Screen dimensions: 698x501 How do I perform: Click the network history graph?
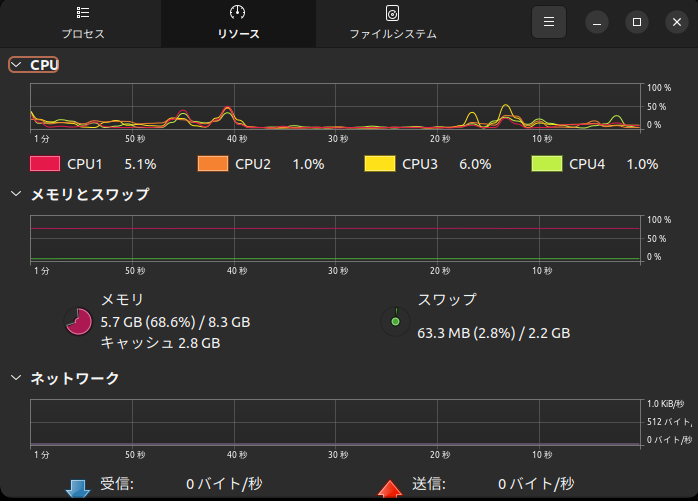point(335,423)
